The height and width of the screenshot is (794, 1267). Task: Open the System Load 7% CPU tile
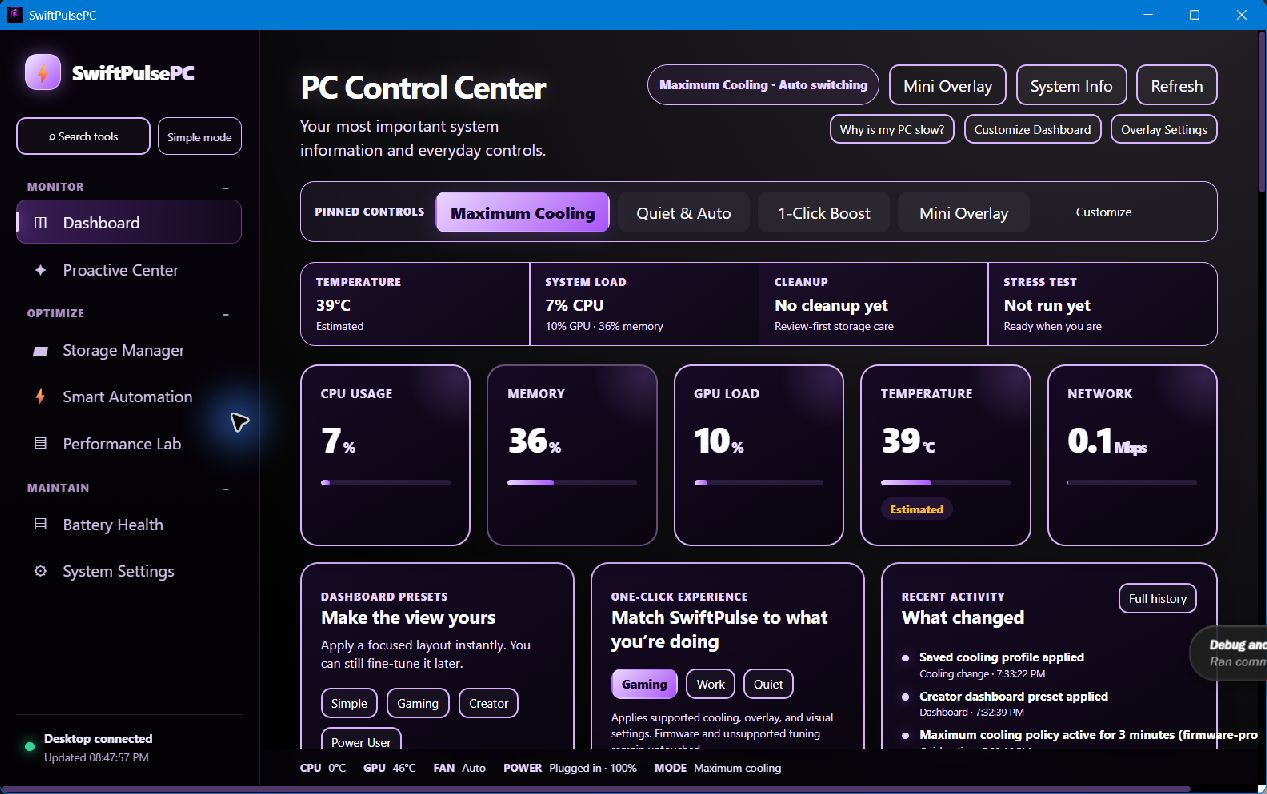click(x=644, y=304)
